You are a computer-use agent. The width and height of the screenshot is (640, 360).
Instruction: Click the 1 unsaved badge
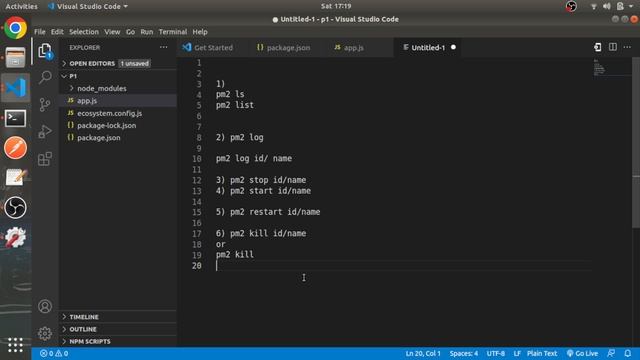coord(134,63)
